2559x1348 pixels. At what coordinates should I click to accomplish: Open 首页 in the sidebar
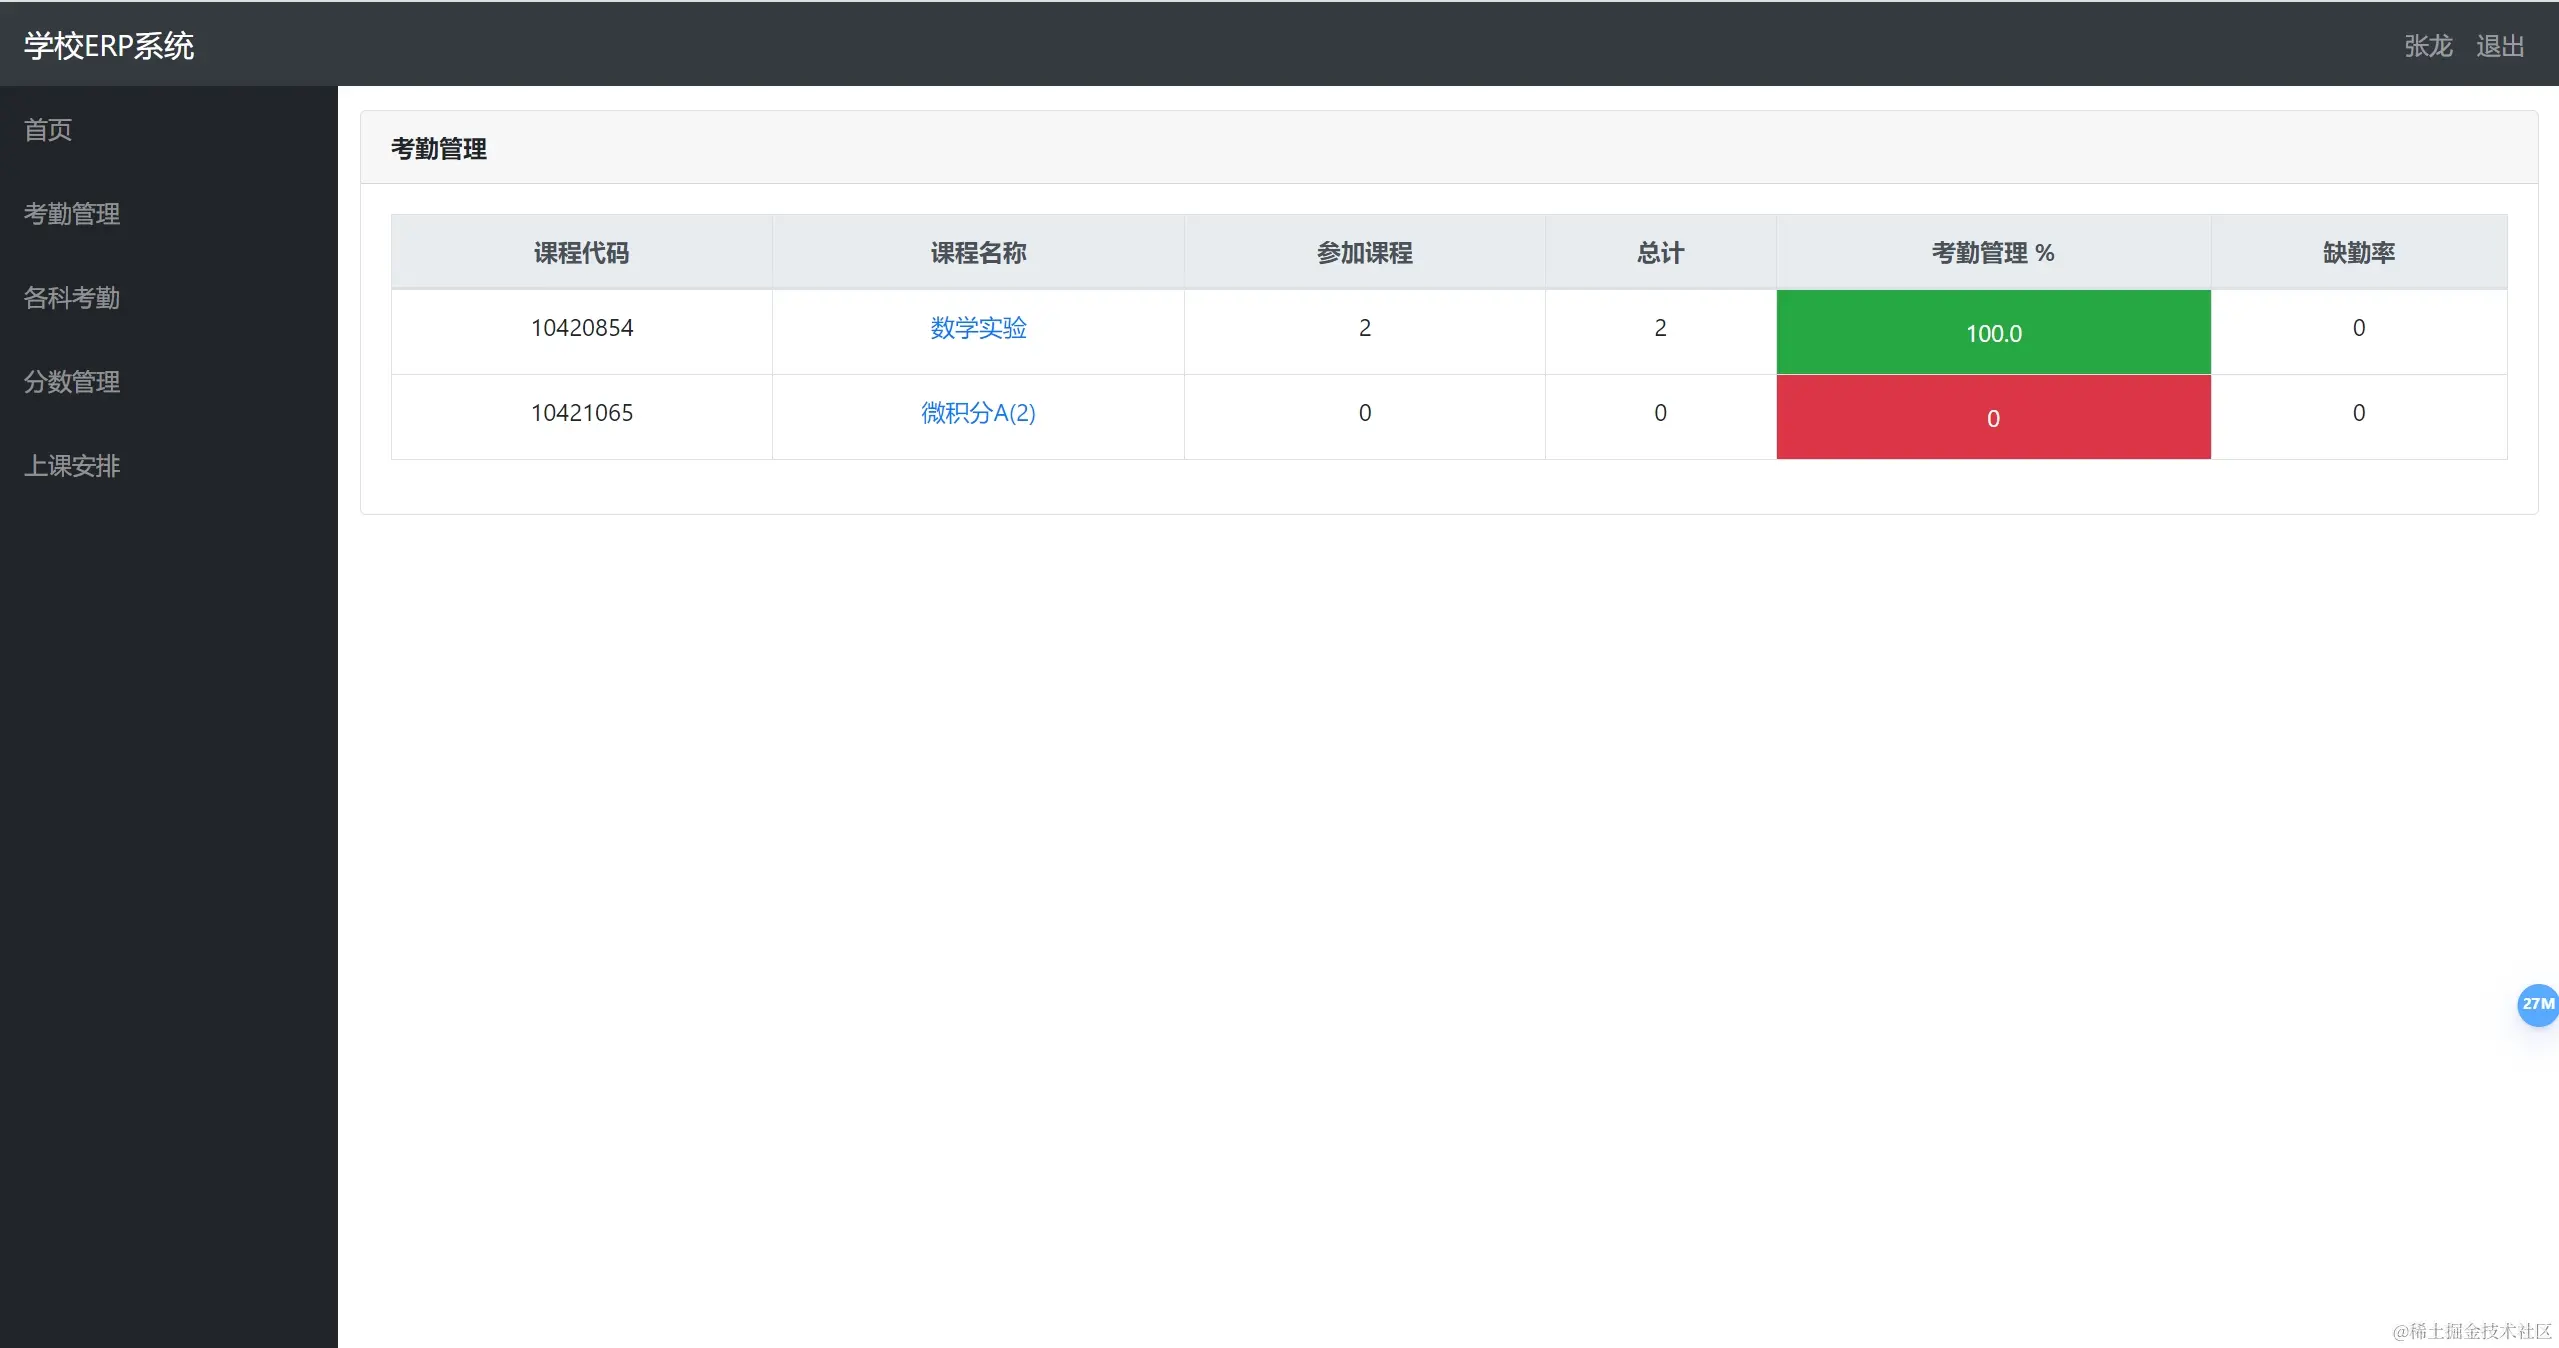tap(48, 130)
